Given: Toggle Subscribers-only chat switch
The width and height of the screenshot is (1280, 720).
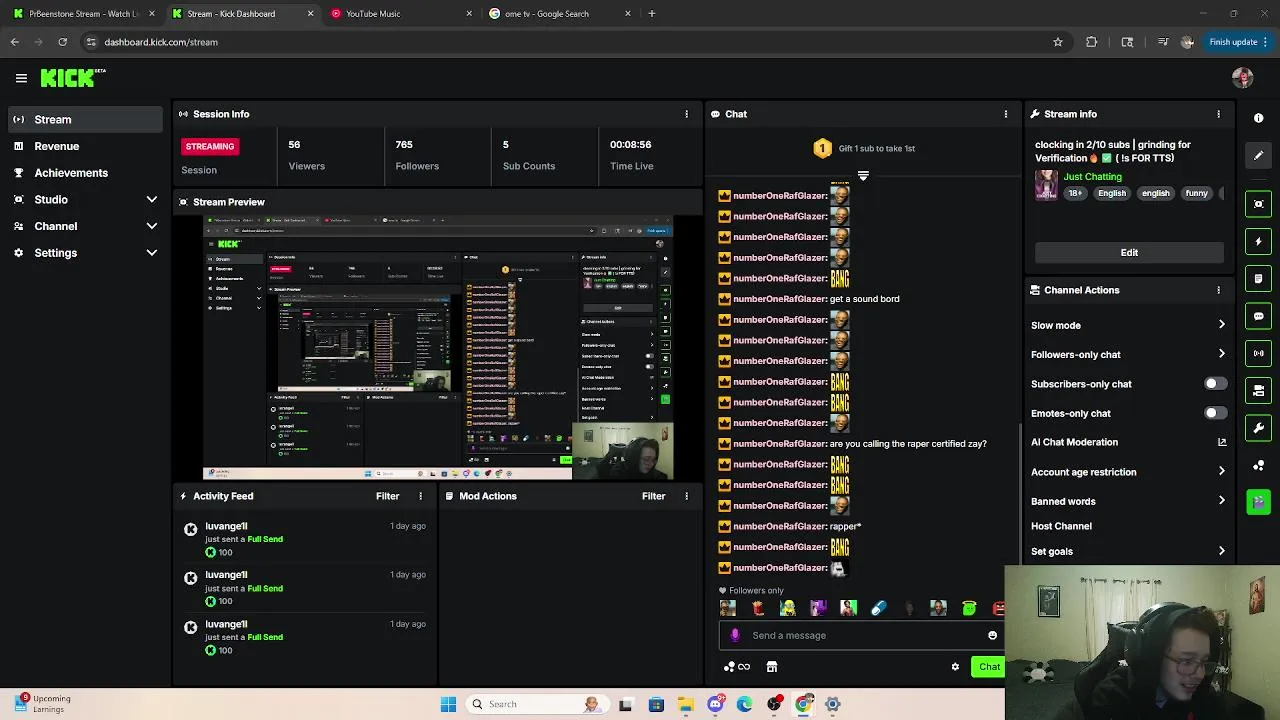Looking at the screenshot, I should coord(1215,384).
